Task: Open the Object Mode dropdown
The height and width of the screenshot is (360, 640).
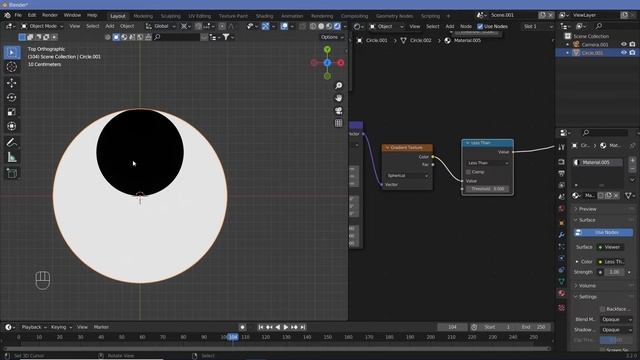Action: (42, 26)
